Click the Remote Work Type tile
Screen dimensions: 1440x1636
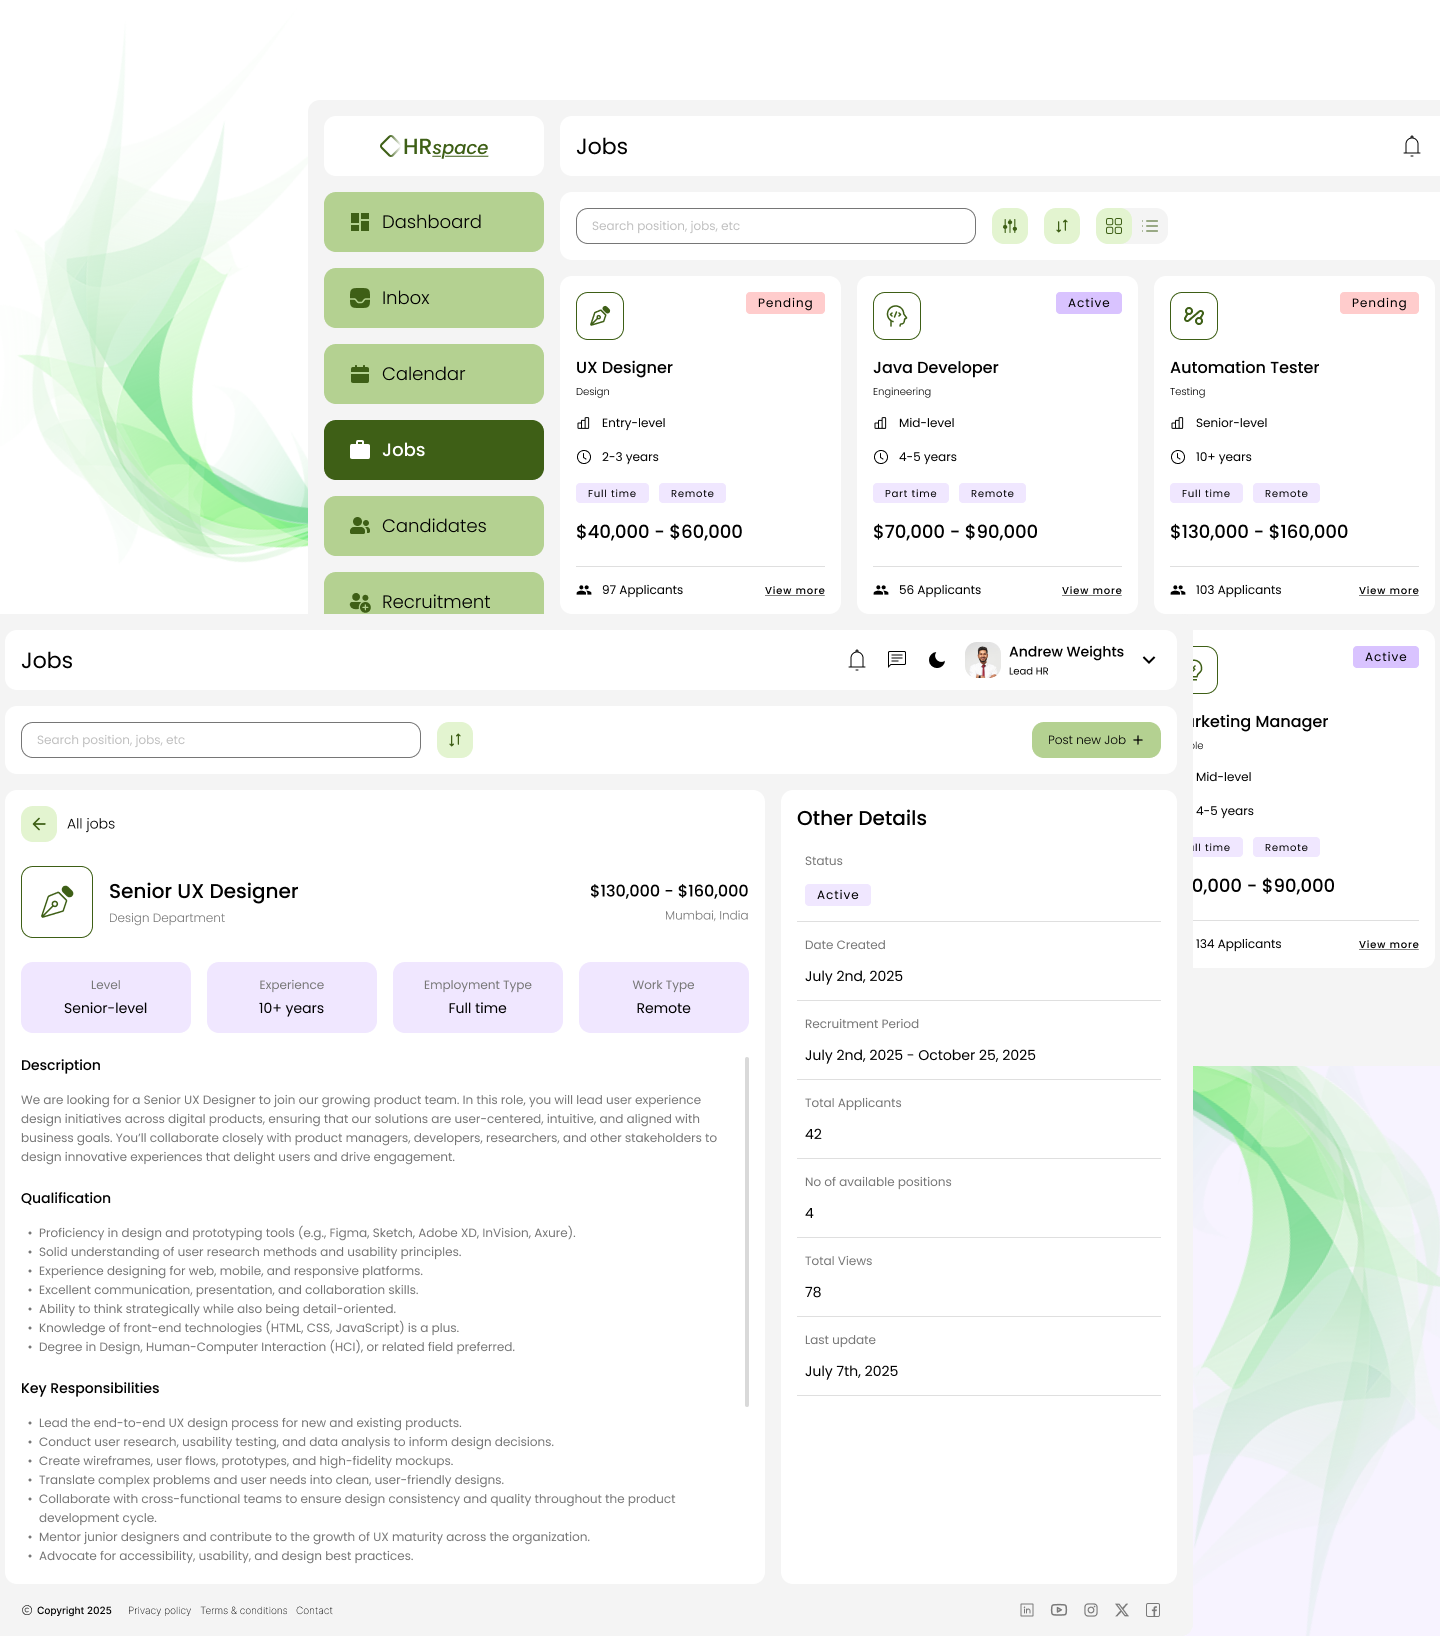(x=664, y=997)
